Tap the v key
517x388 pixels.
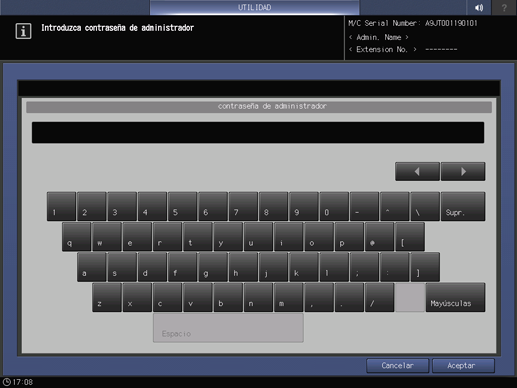pyautogui.click(x=198, y=297)
